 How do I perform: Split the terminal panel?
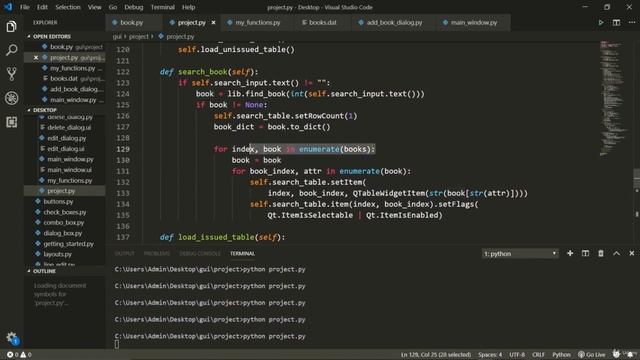tap(585, 253)
